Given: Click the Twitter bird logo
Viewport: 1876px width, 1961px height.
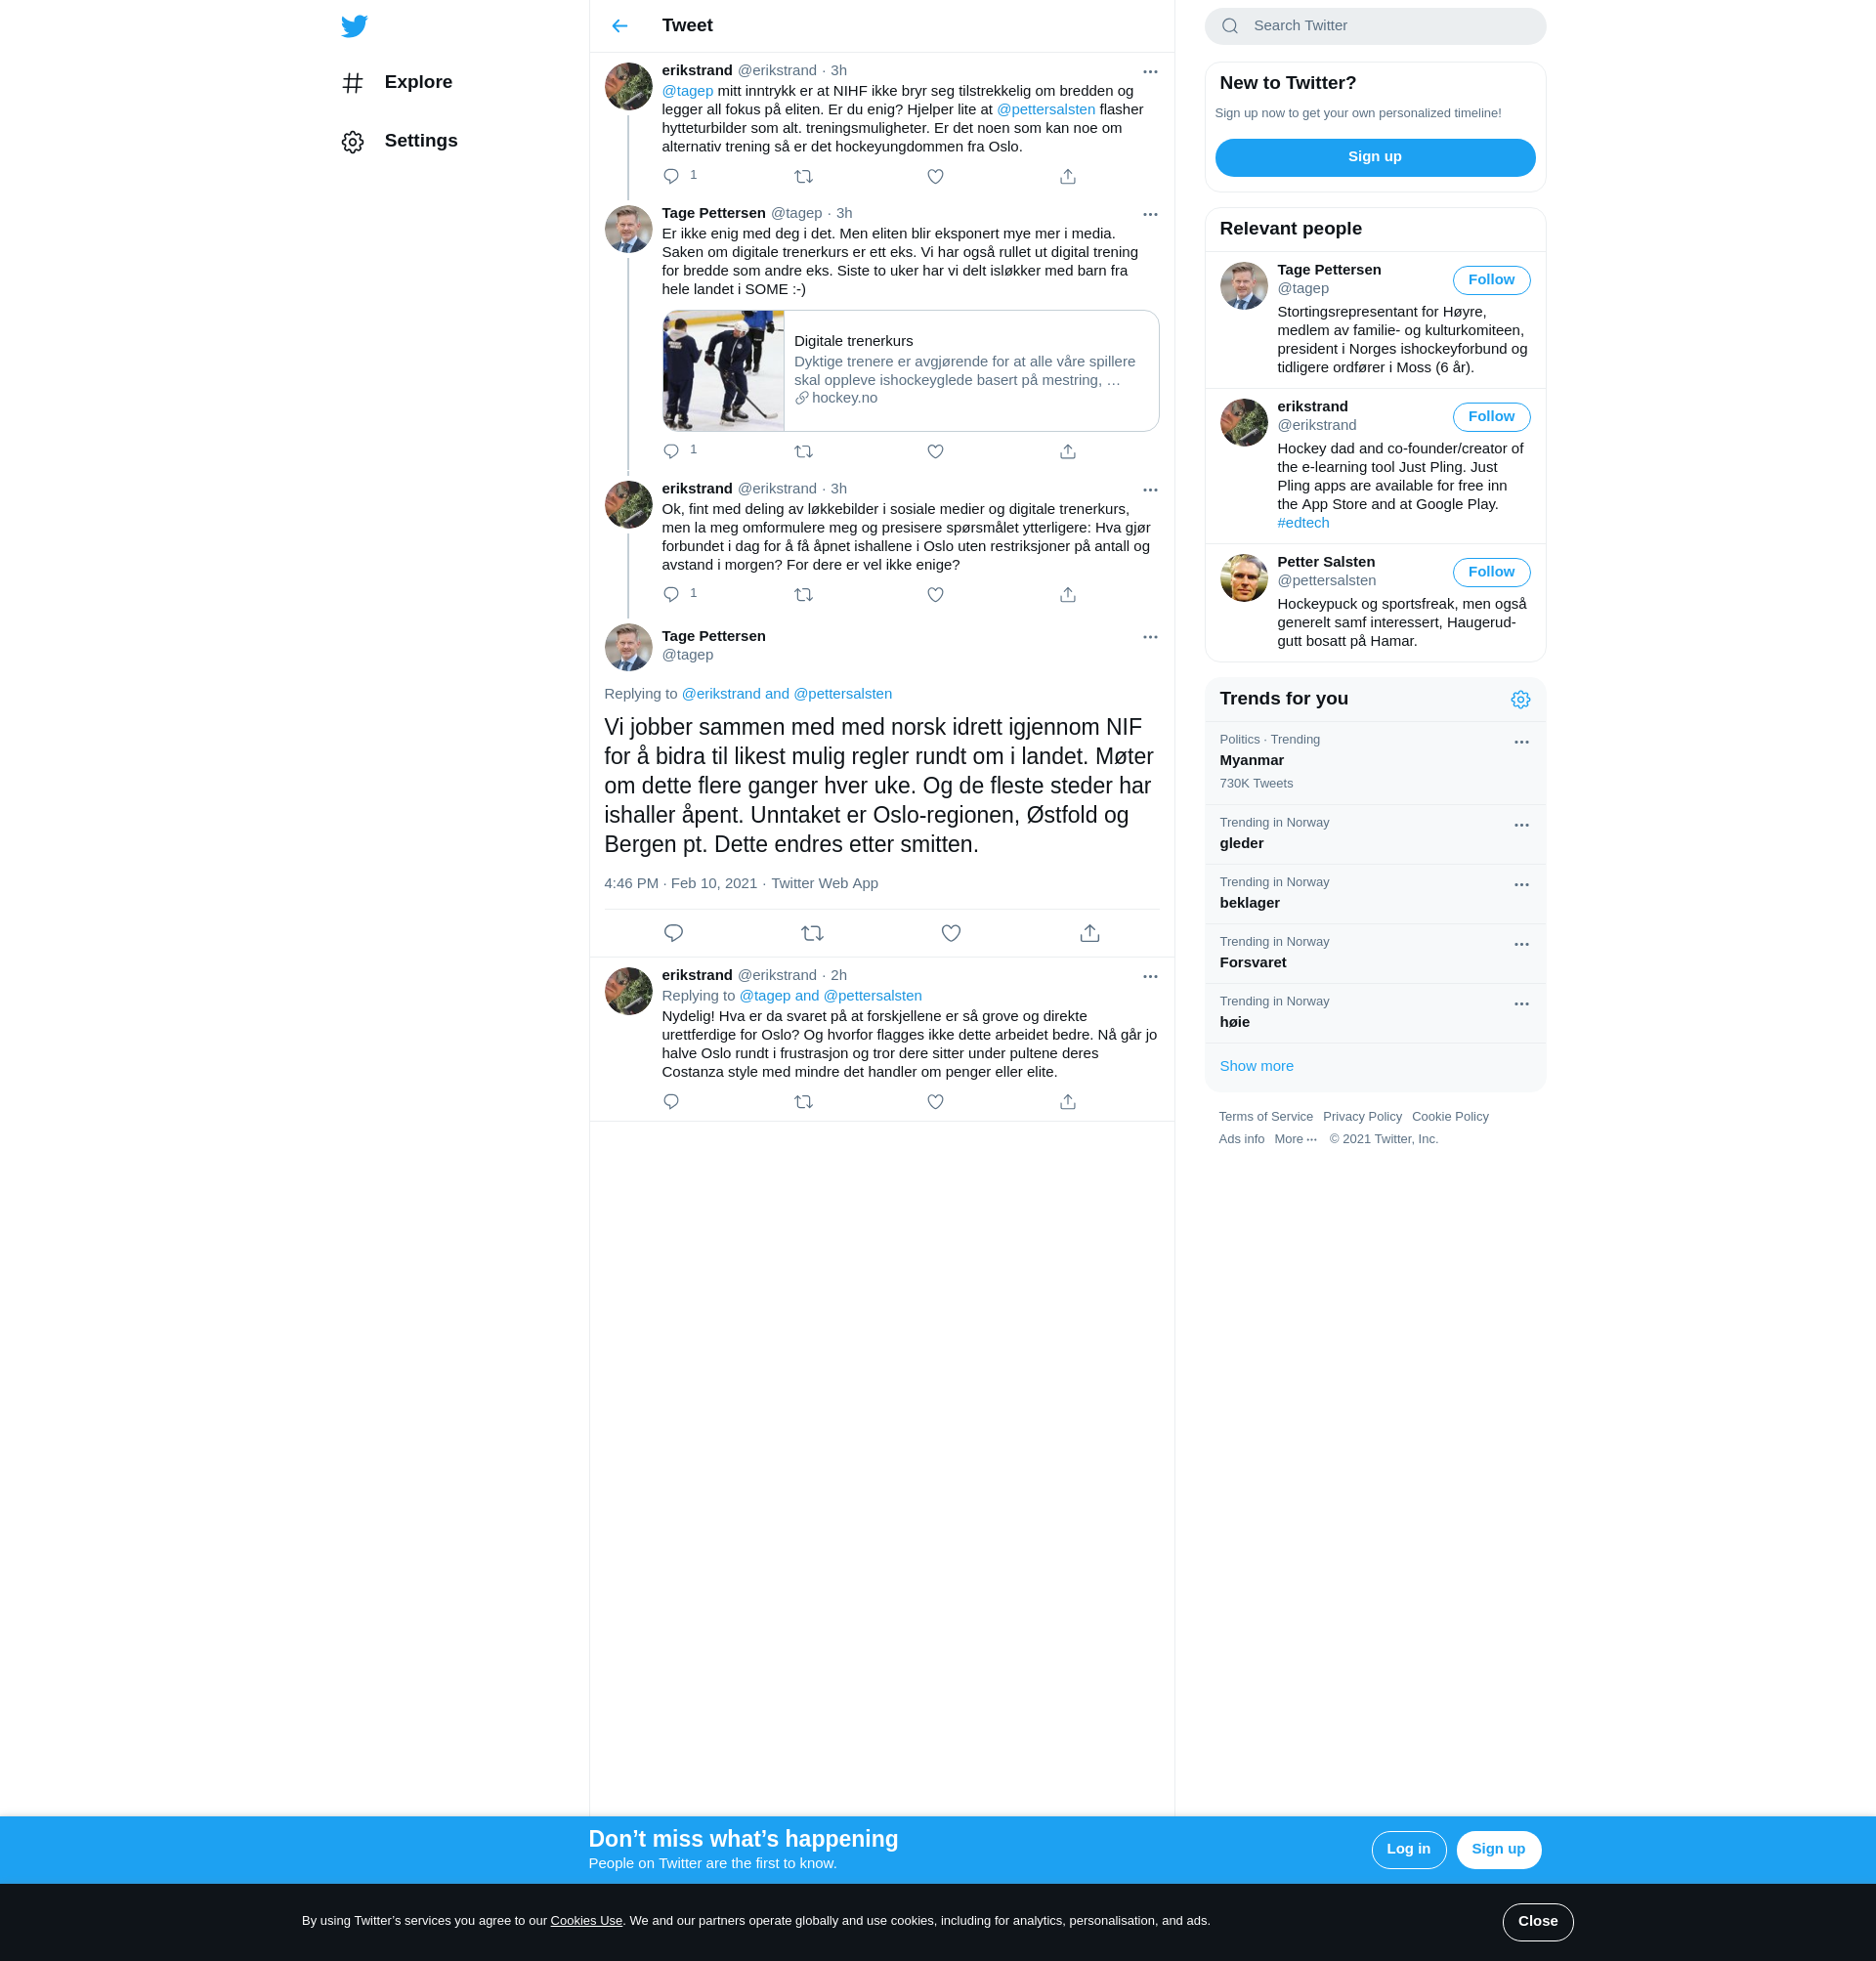Looking at the screenshot, I should (354, 26).
